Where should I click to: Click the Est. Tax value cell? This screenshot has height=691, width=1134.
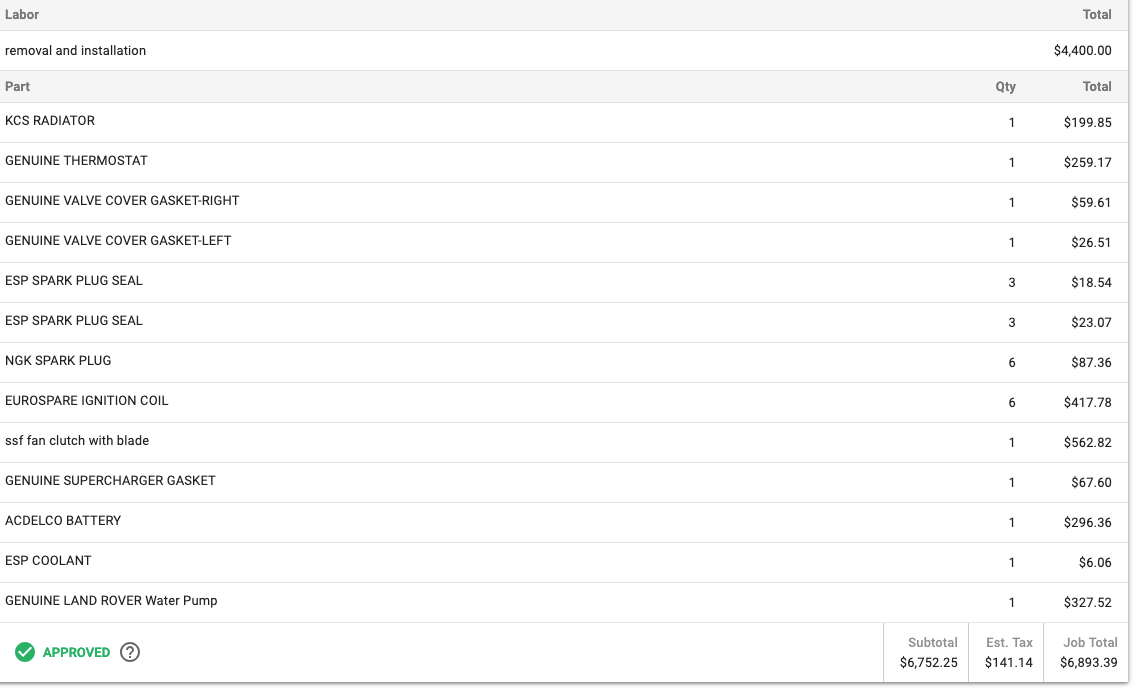[1008, 662]
